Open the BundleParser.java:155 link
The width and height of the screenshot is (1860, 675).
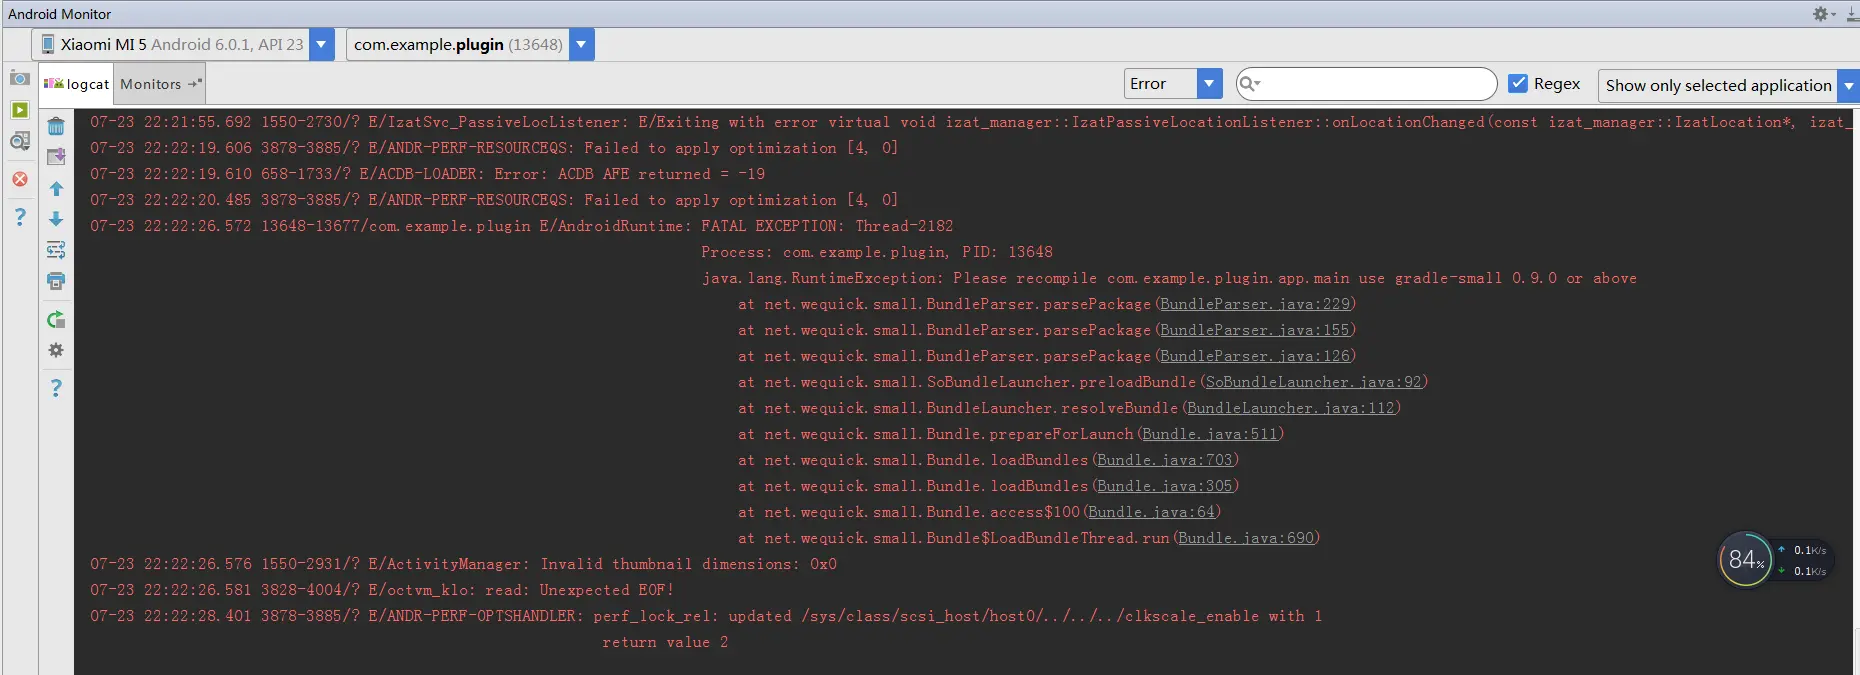1255,330
